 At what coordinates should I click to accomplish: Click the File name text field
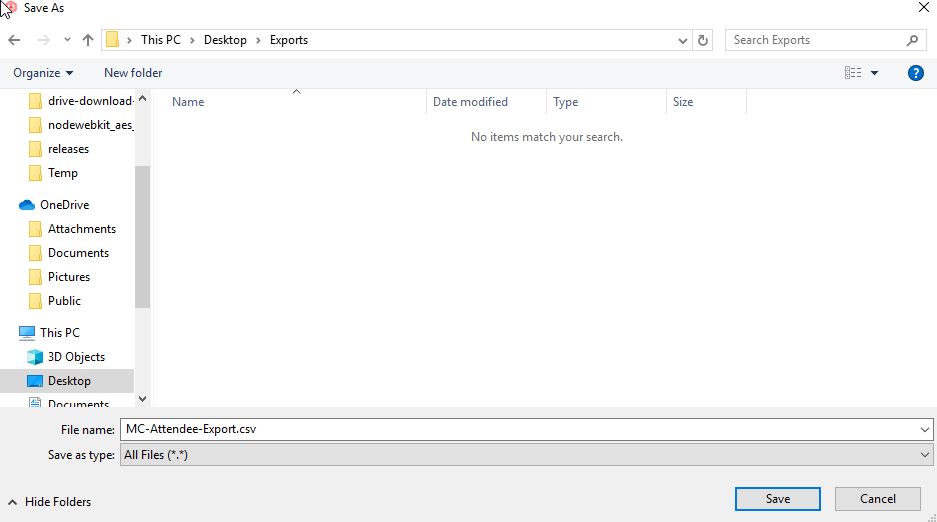(x=526, y=429)
